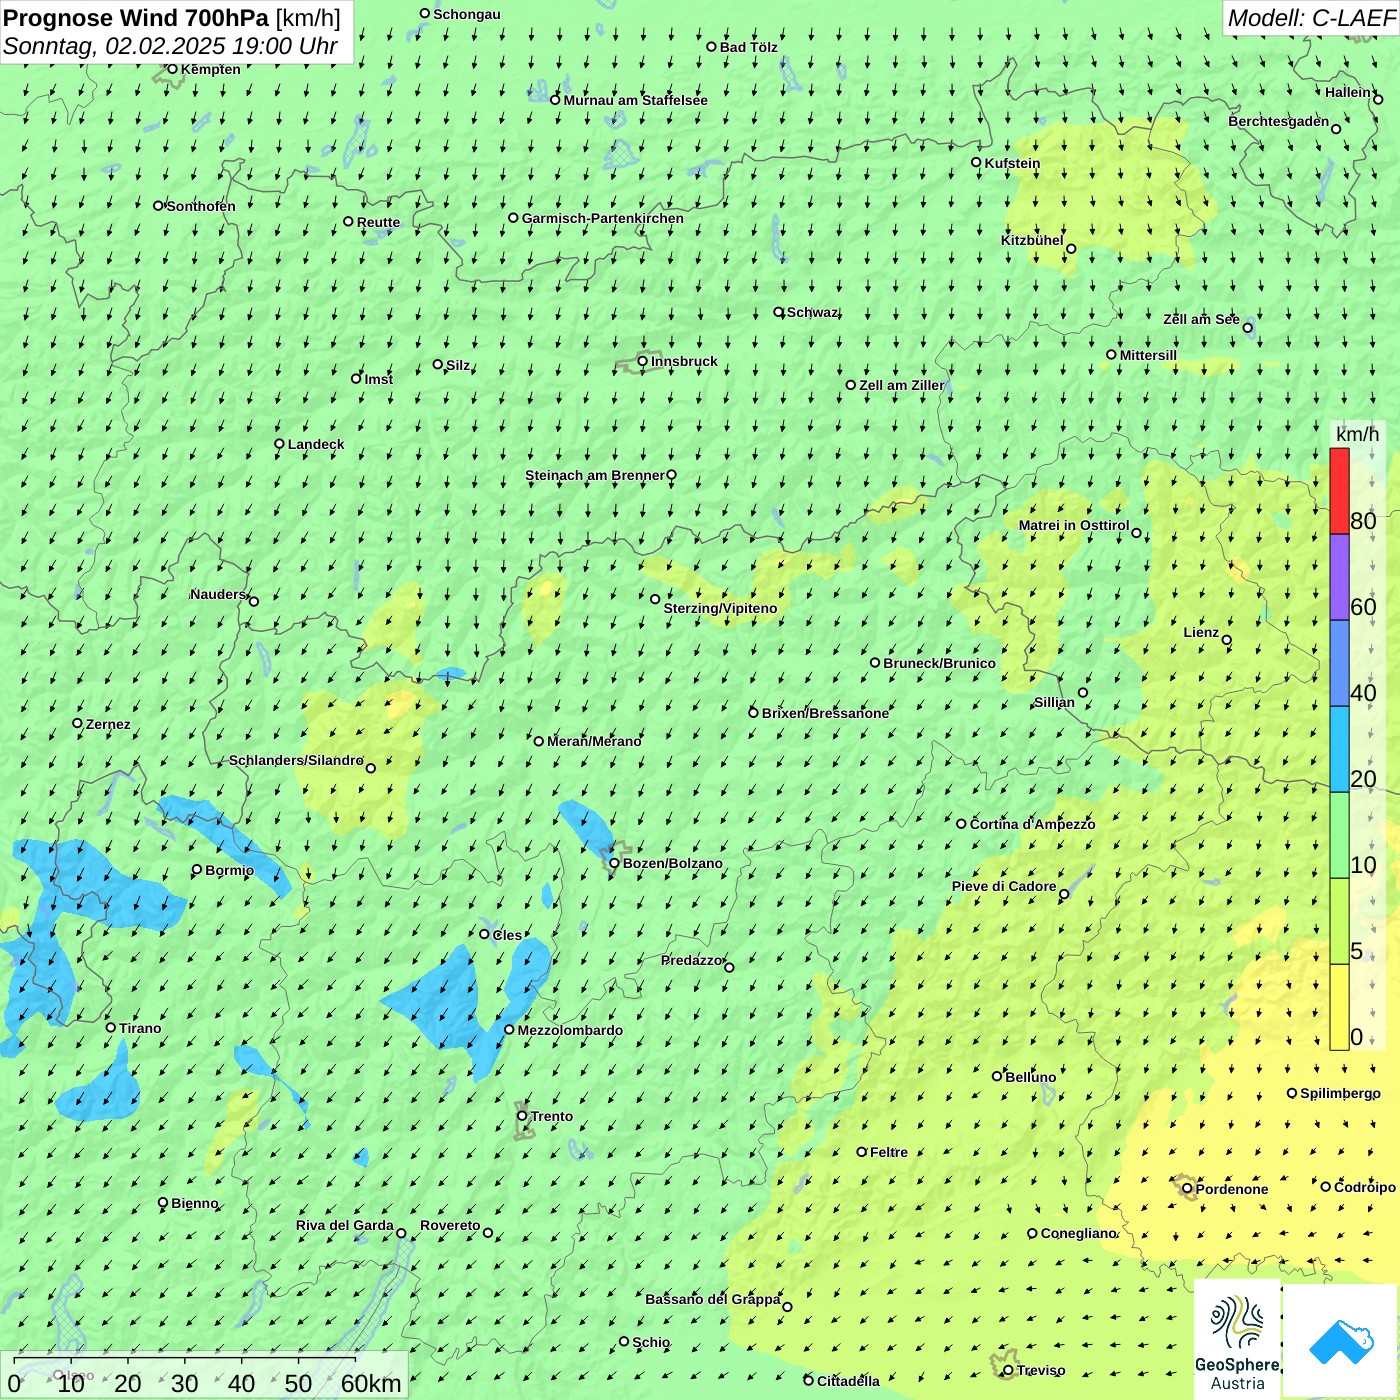Click the 'Cles' label
The height and width of the screenshot is (1400, 1400).
(507, 935)
